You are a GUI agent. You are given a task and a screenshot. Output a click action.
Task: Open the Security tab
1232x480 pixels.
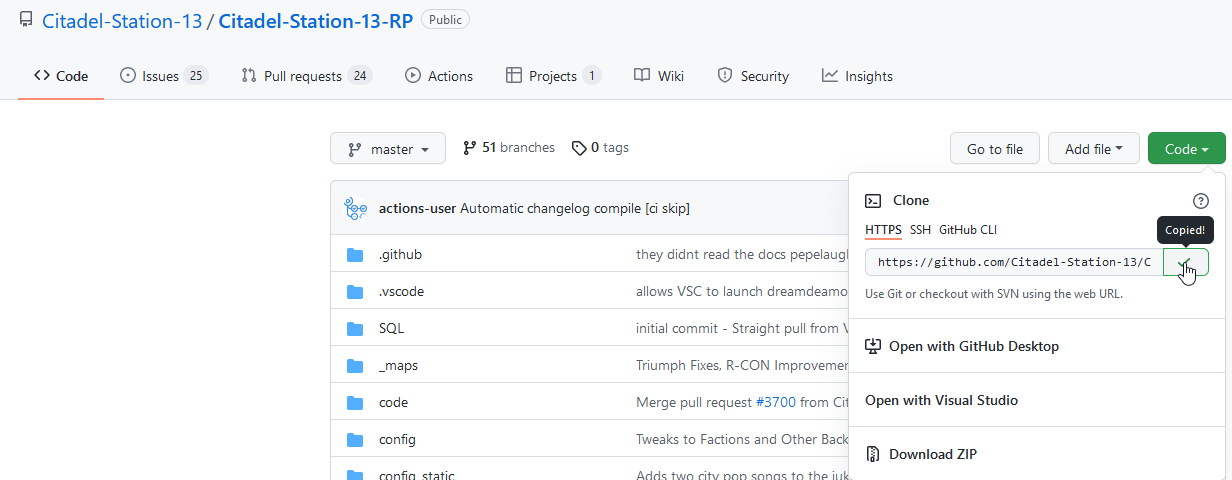coord(753,76)
